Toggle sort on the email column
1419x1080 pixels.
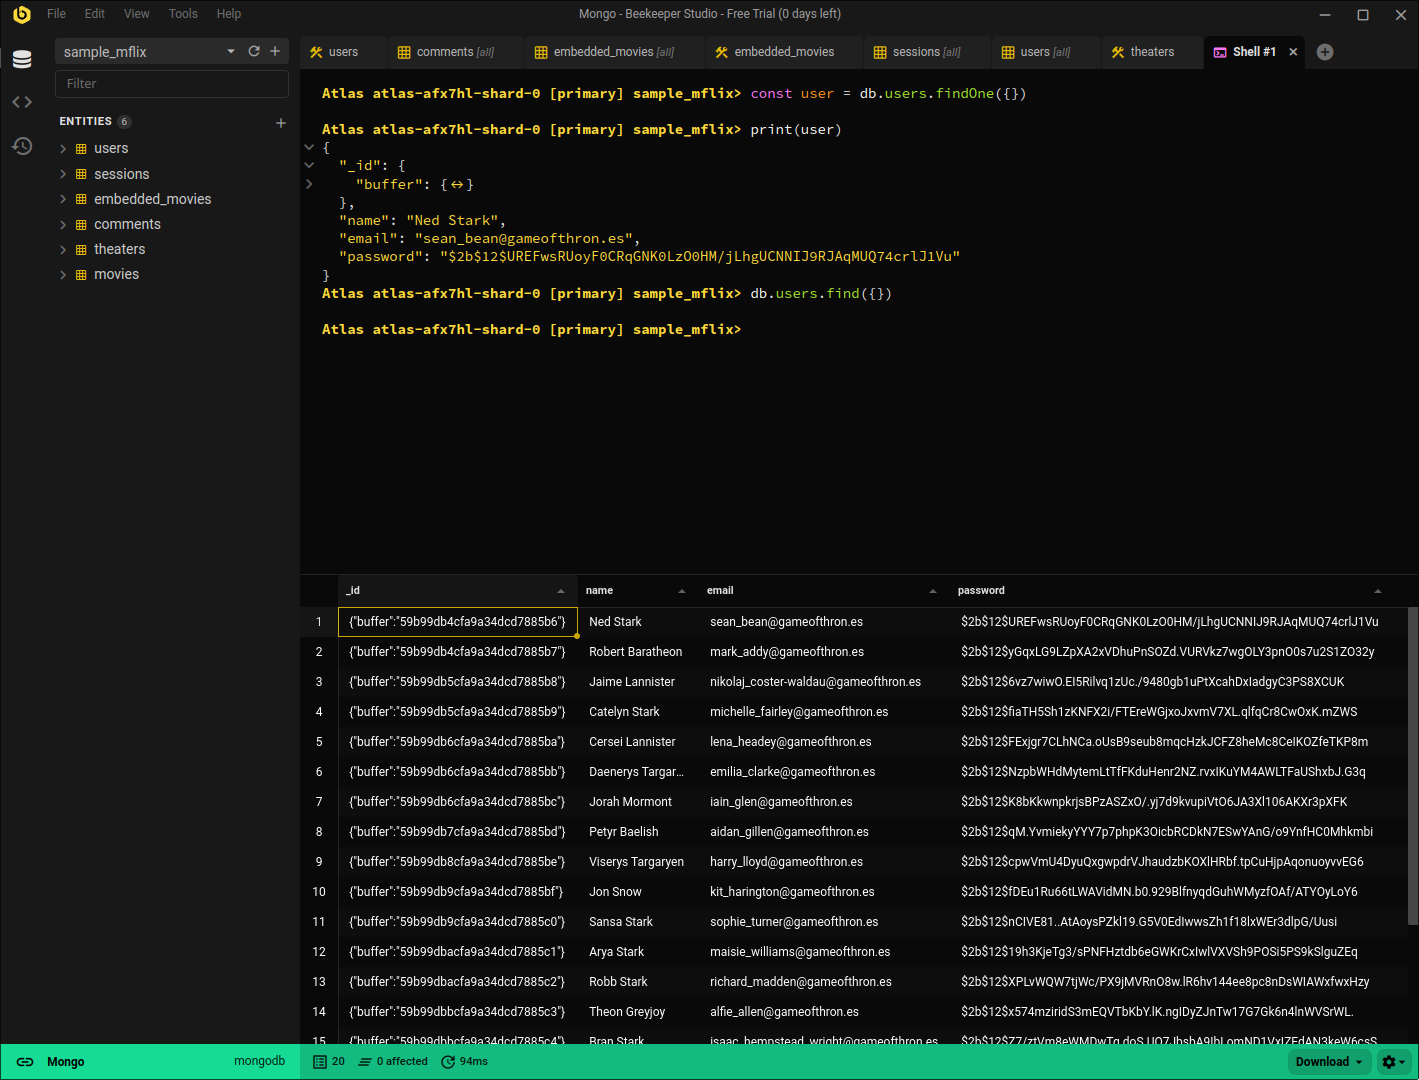pos(931,591)
